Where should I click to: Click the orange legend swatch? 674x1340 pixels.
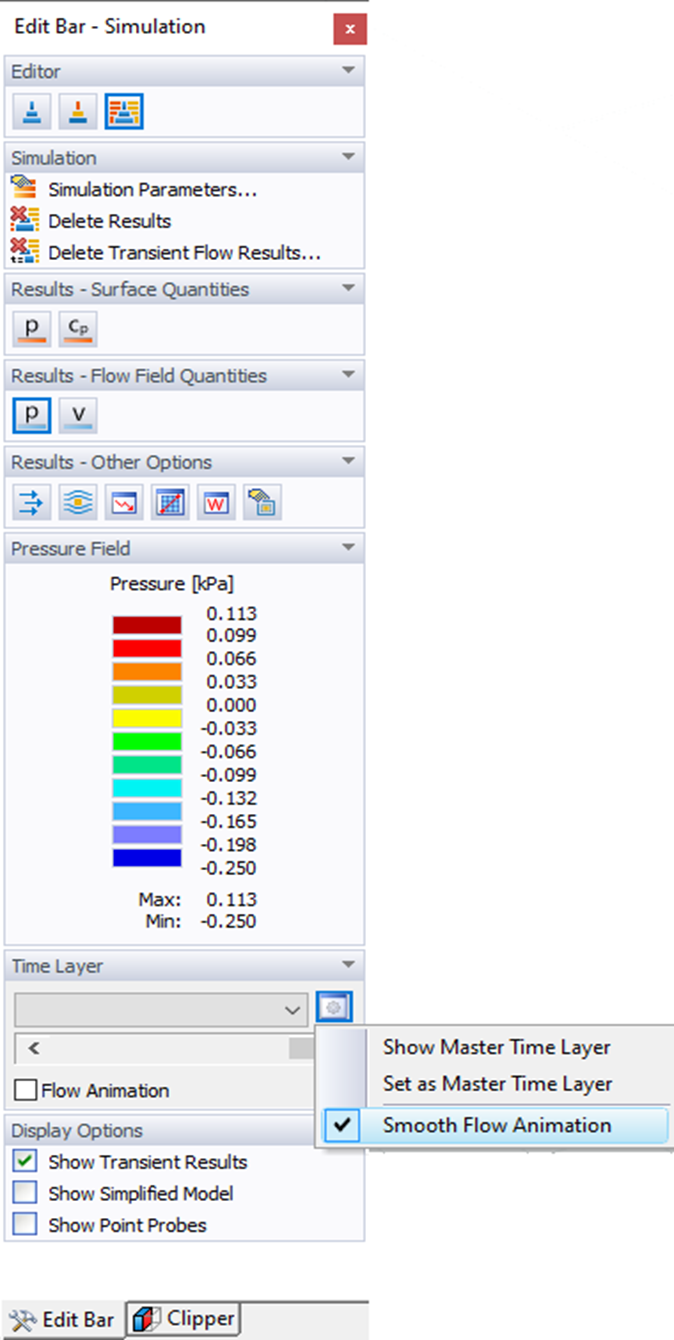pyautogui.click(x=147, y=671)
